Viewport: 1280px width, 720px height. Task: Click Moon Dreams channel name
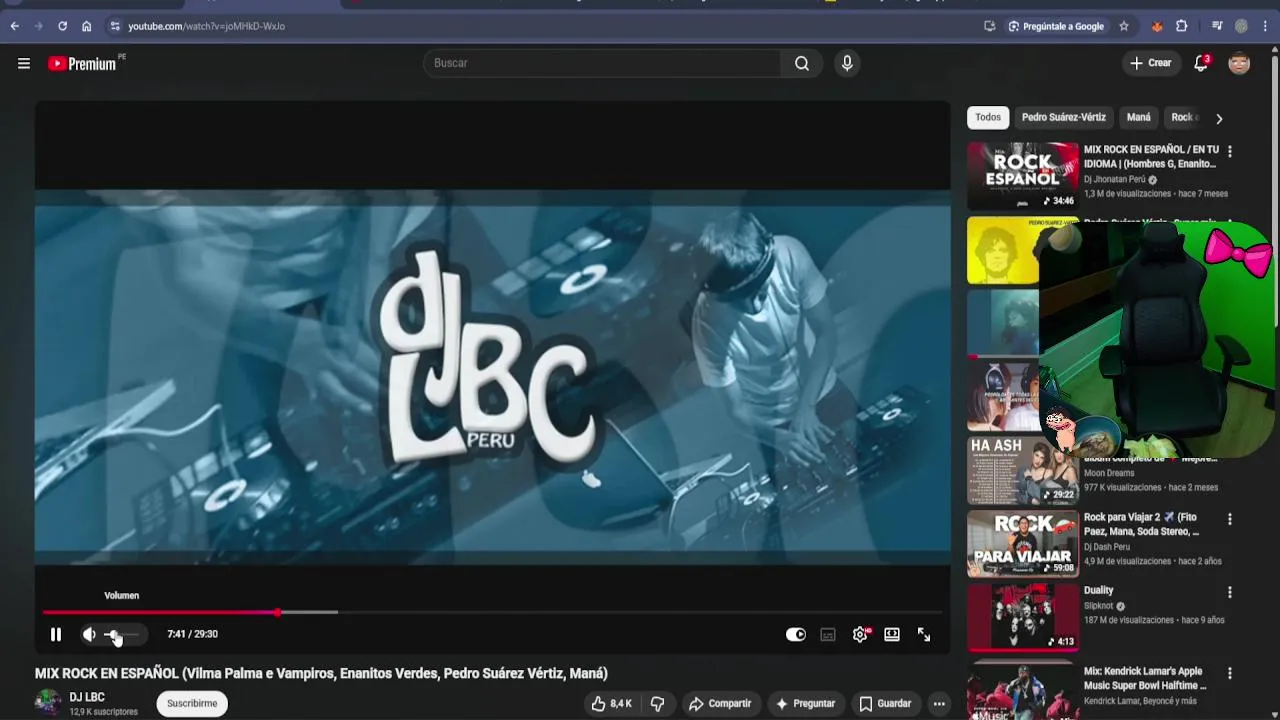click(x=1109, y=473)
